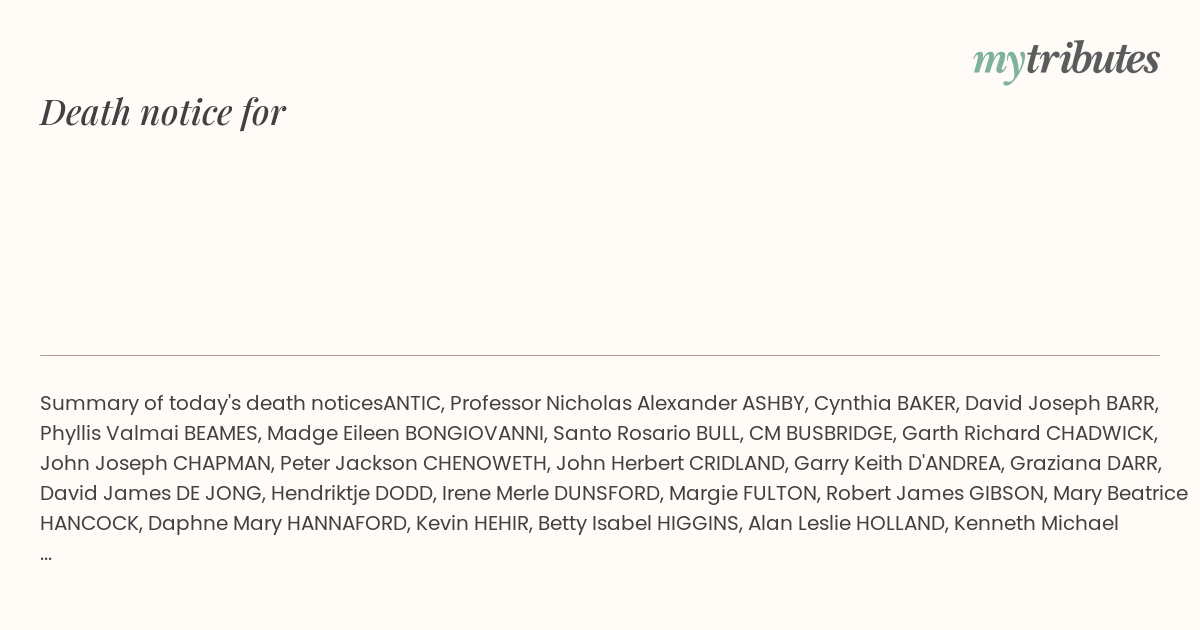Click the mytributes logo
Screen dimensions: 1200x630
(1066, 61)
